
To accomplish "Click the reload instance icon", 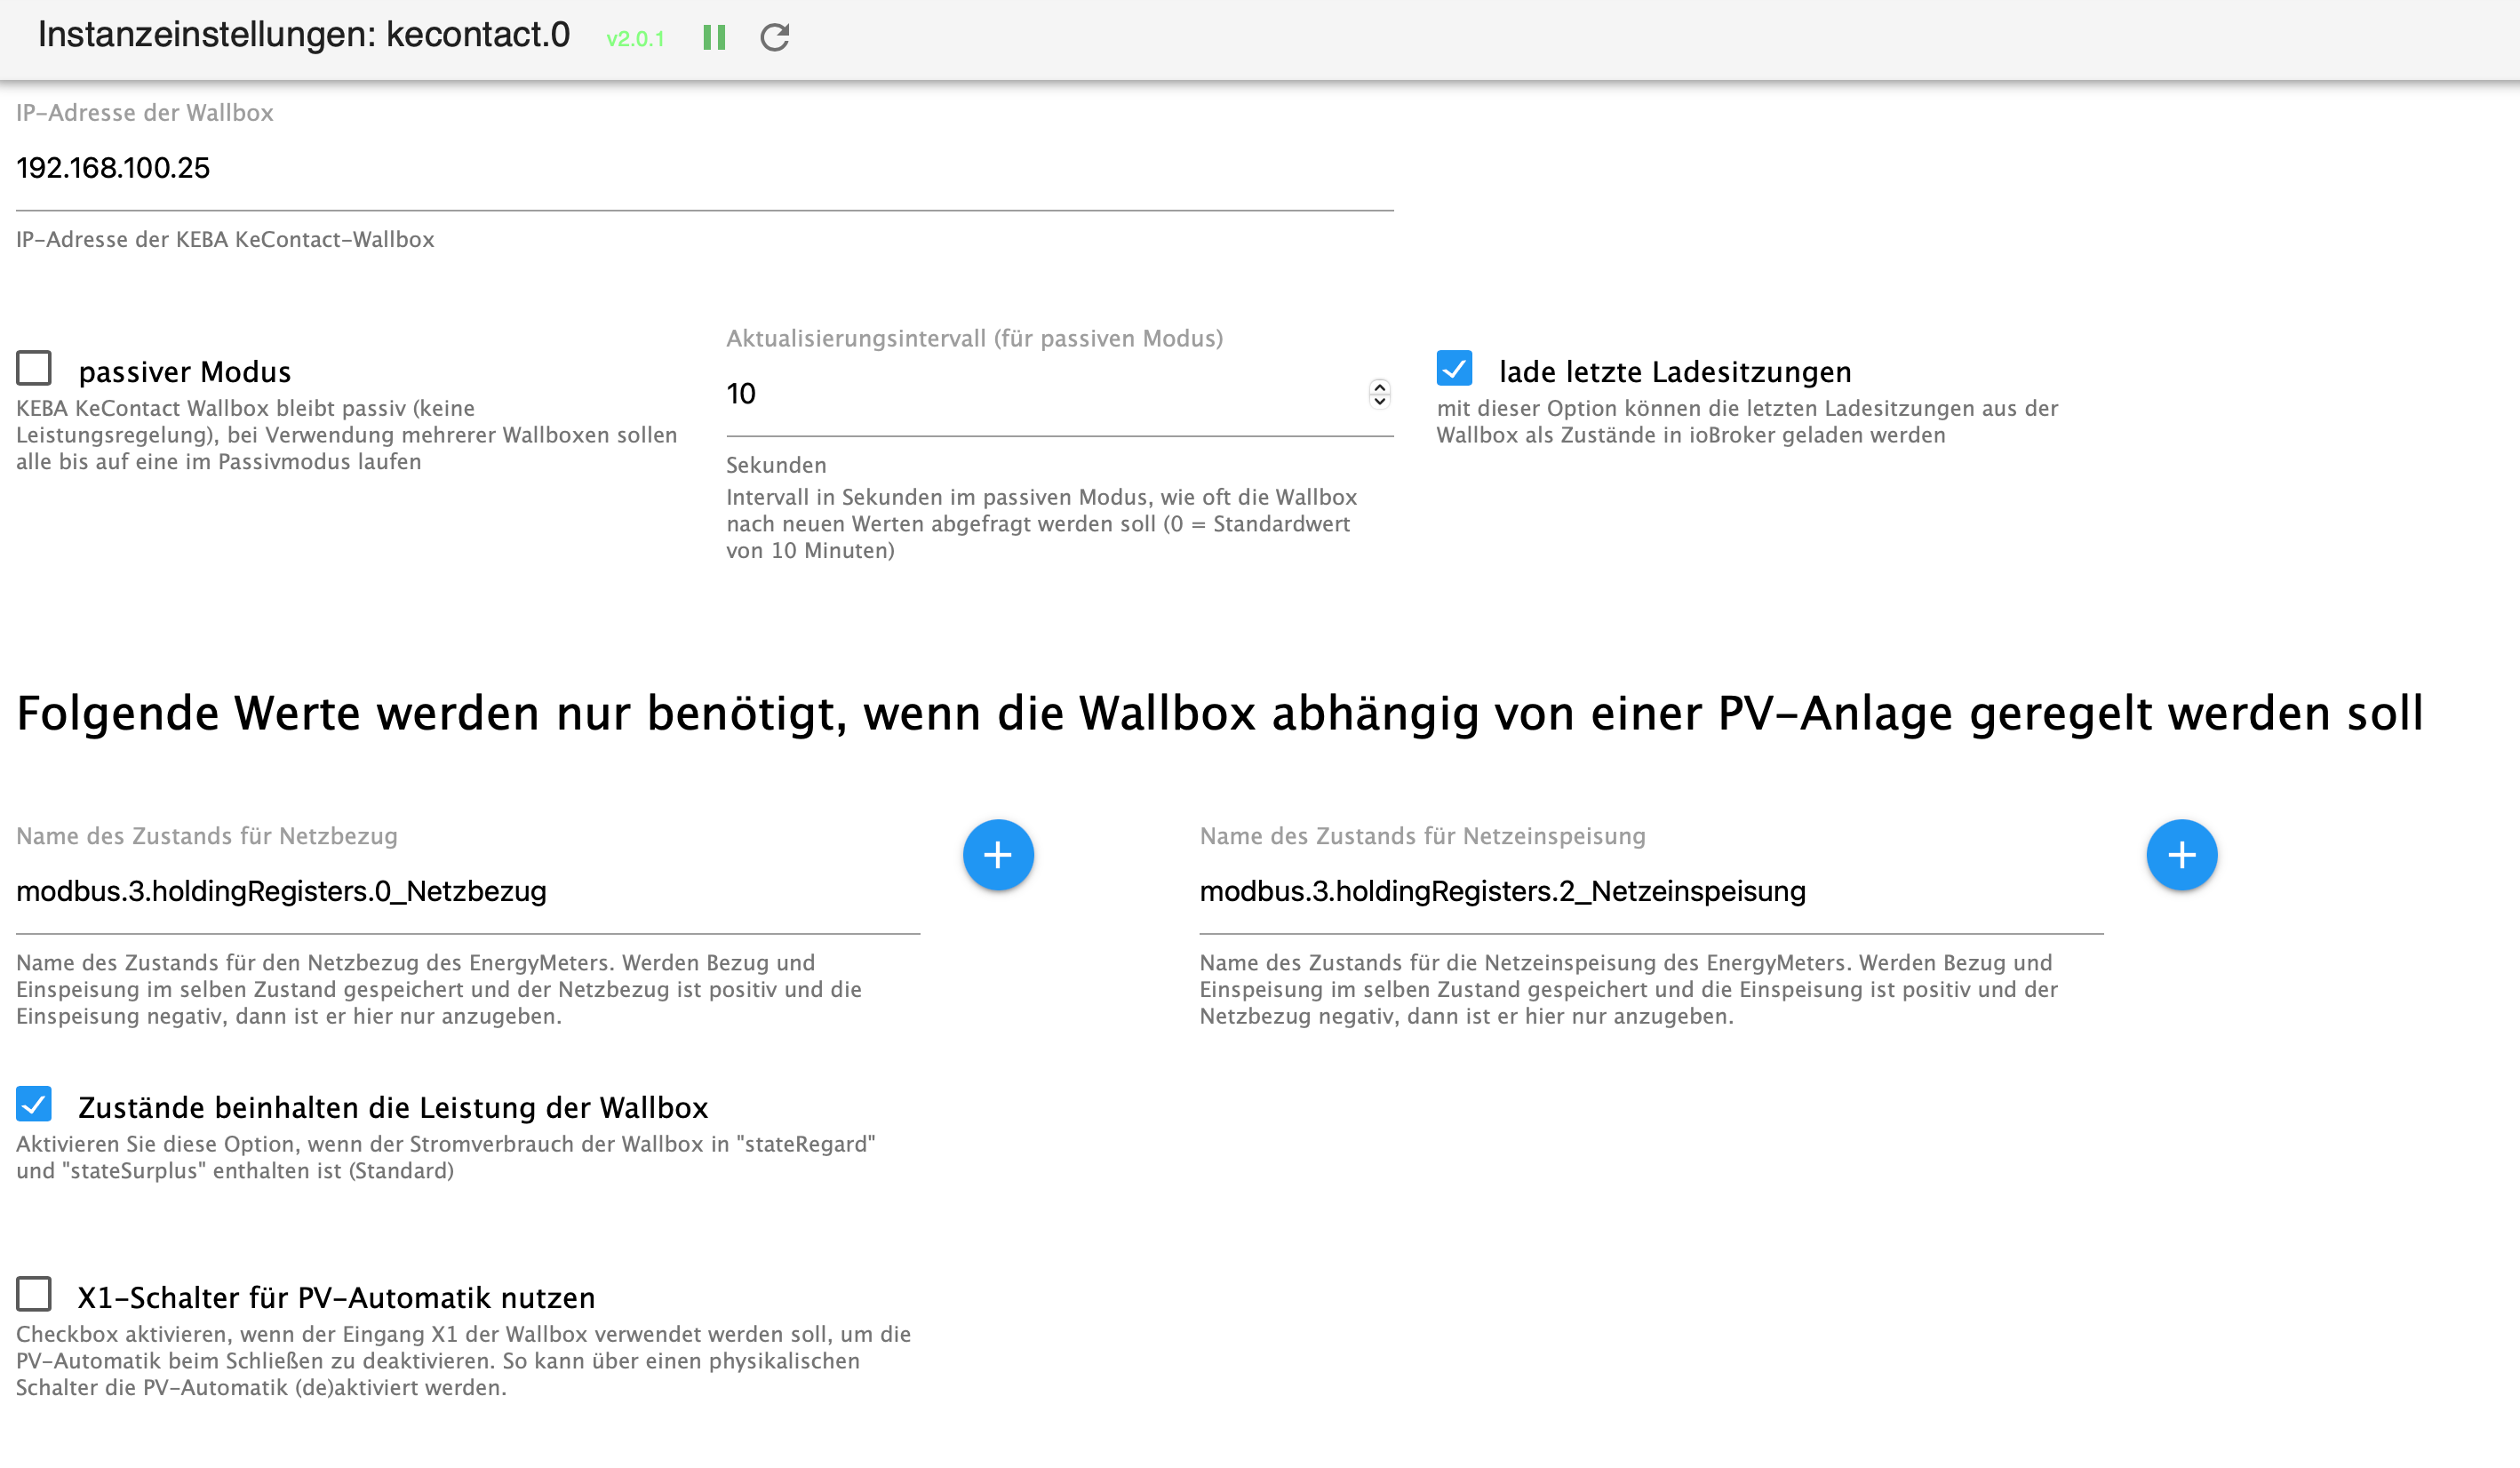I will coord(775,38).
